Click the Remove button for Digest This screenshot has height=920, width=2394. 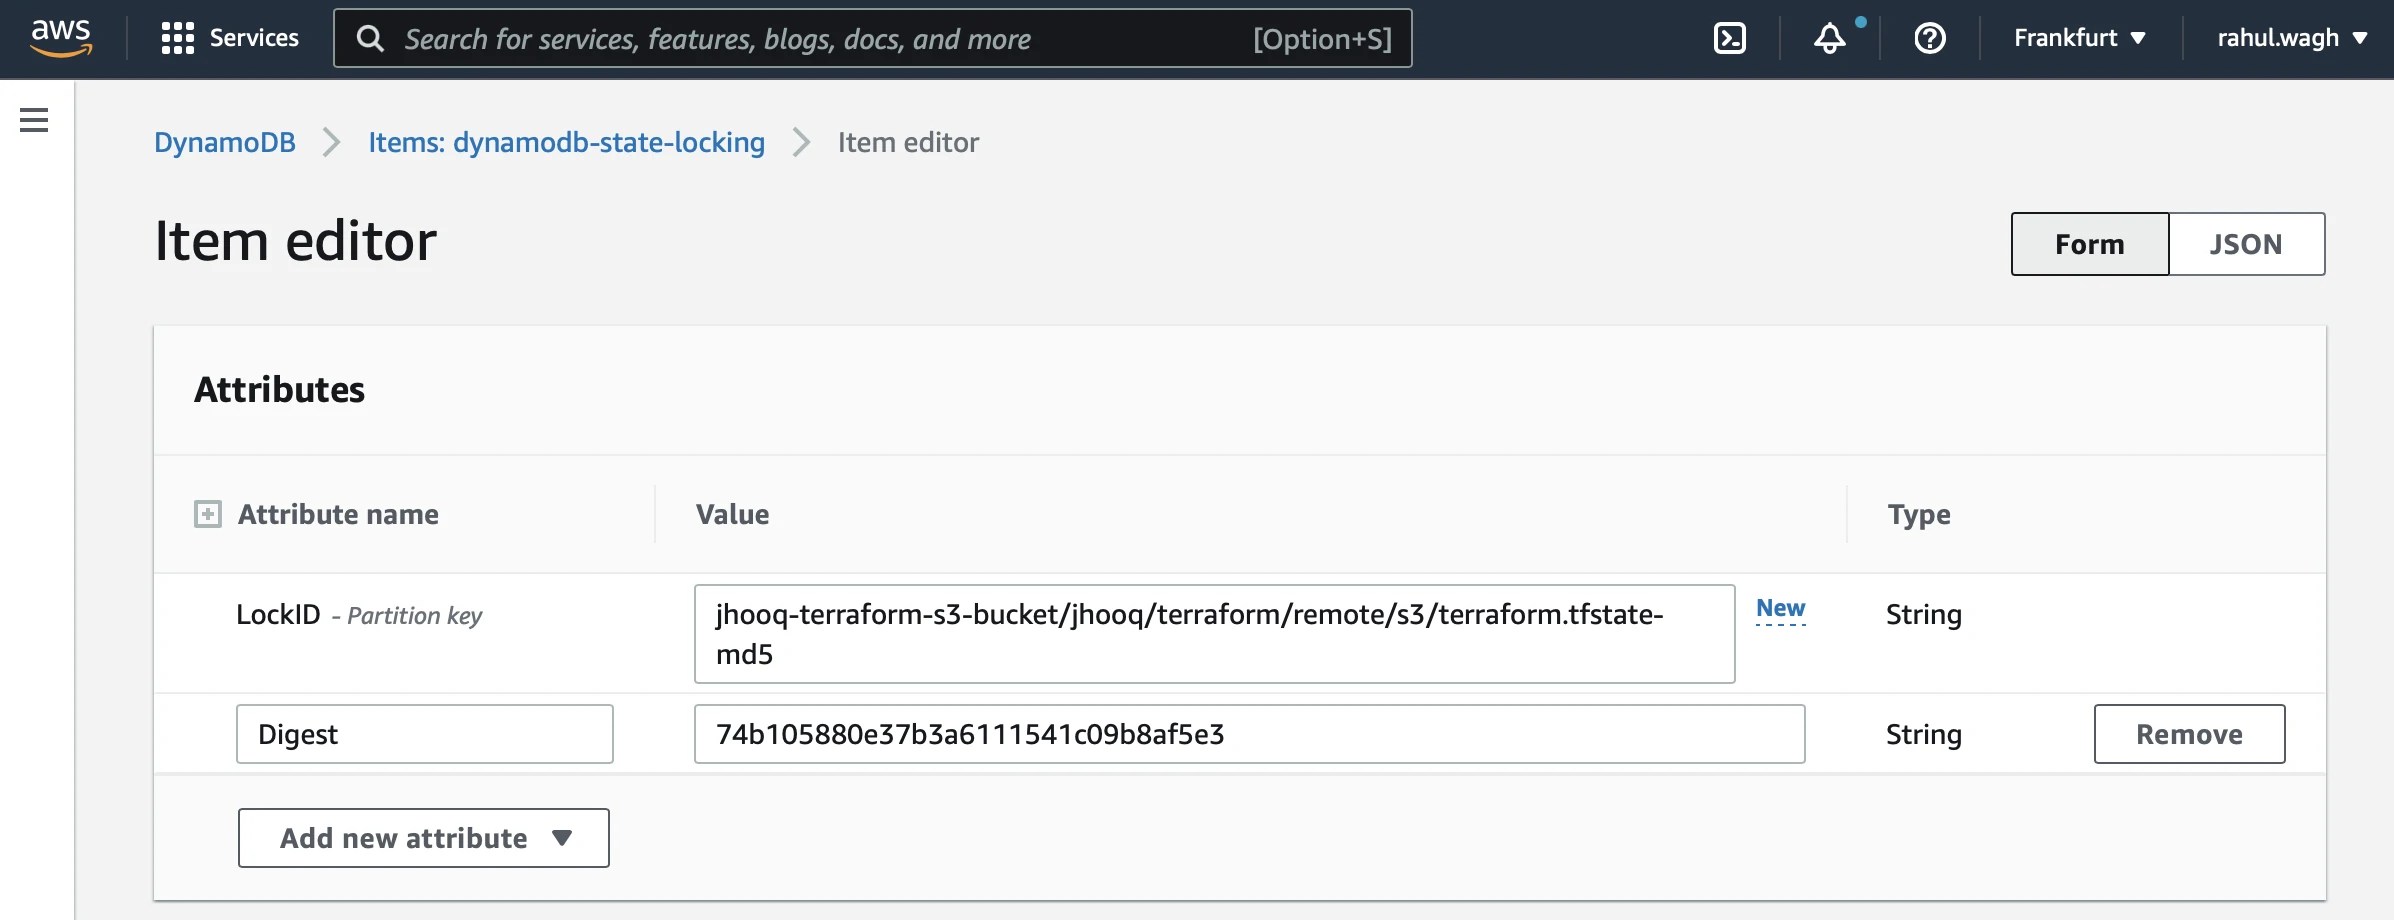pyautogui.click(x=2188, y=733)
